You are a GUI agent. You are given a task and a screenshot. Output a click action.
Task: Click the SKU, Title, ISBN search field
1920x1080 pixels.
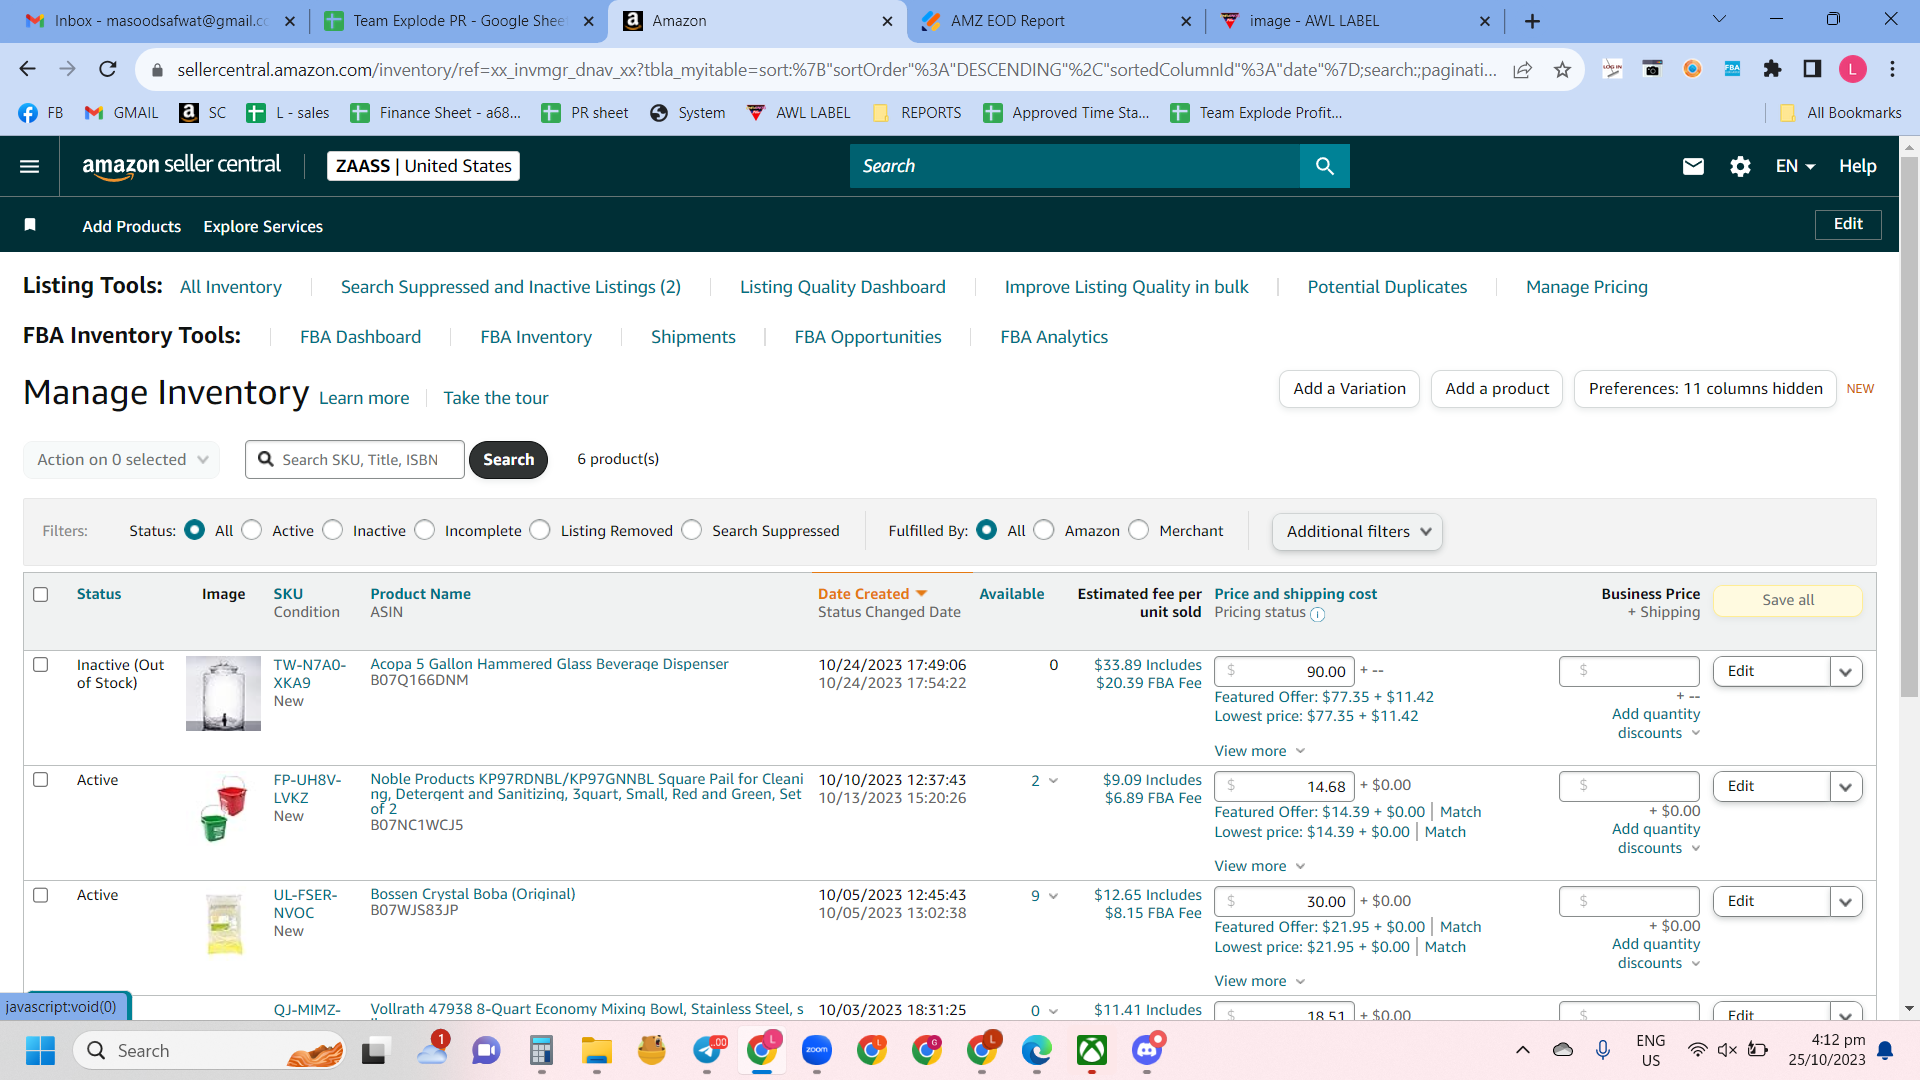(x=355, y=460)
